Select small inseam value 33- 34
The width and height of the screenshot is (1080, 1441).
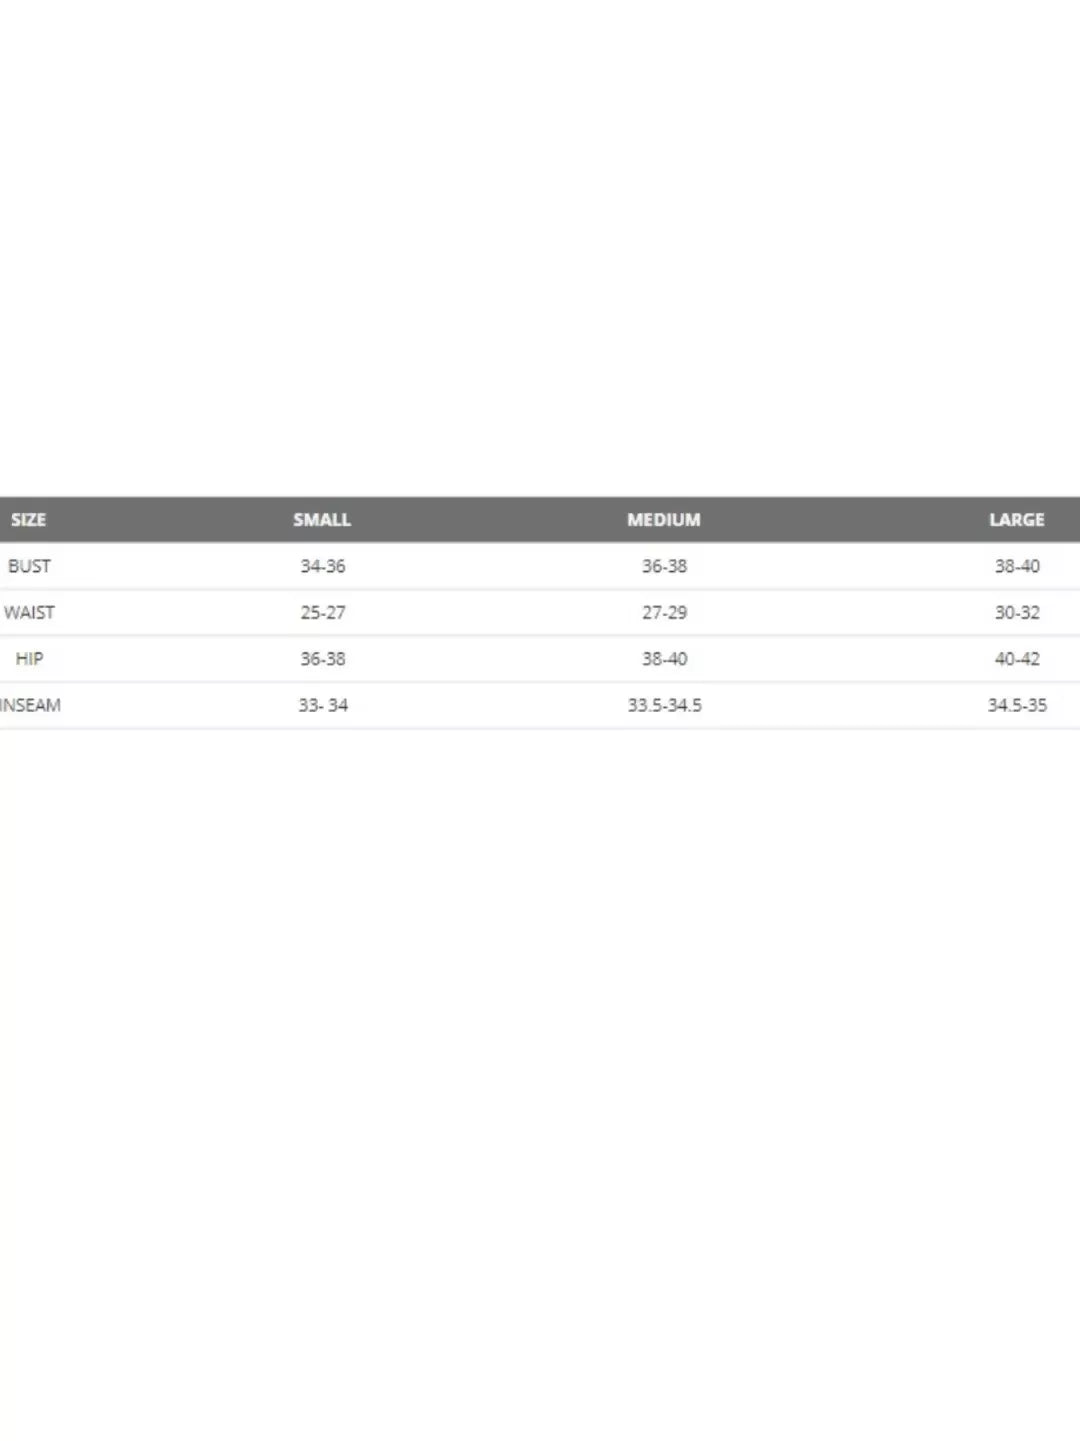pyautogui.click(x=322, y=705)
